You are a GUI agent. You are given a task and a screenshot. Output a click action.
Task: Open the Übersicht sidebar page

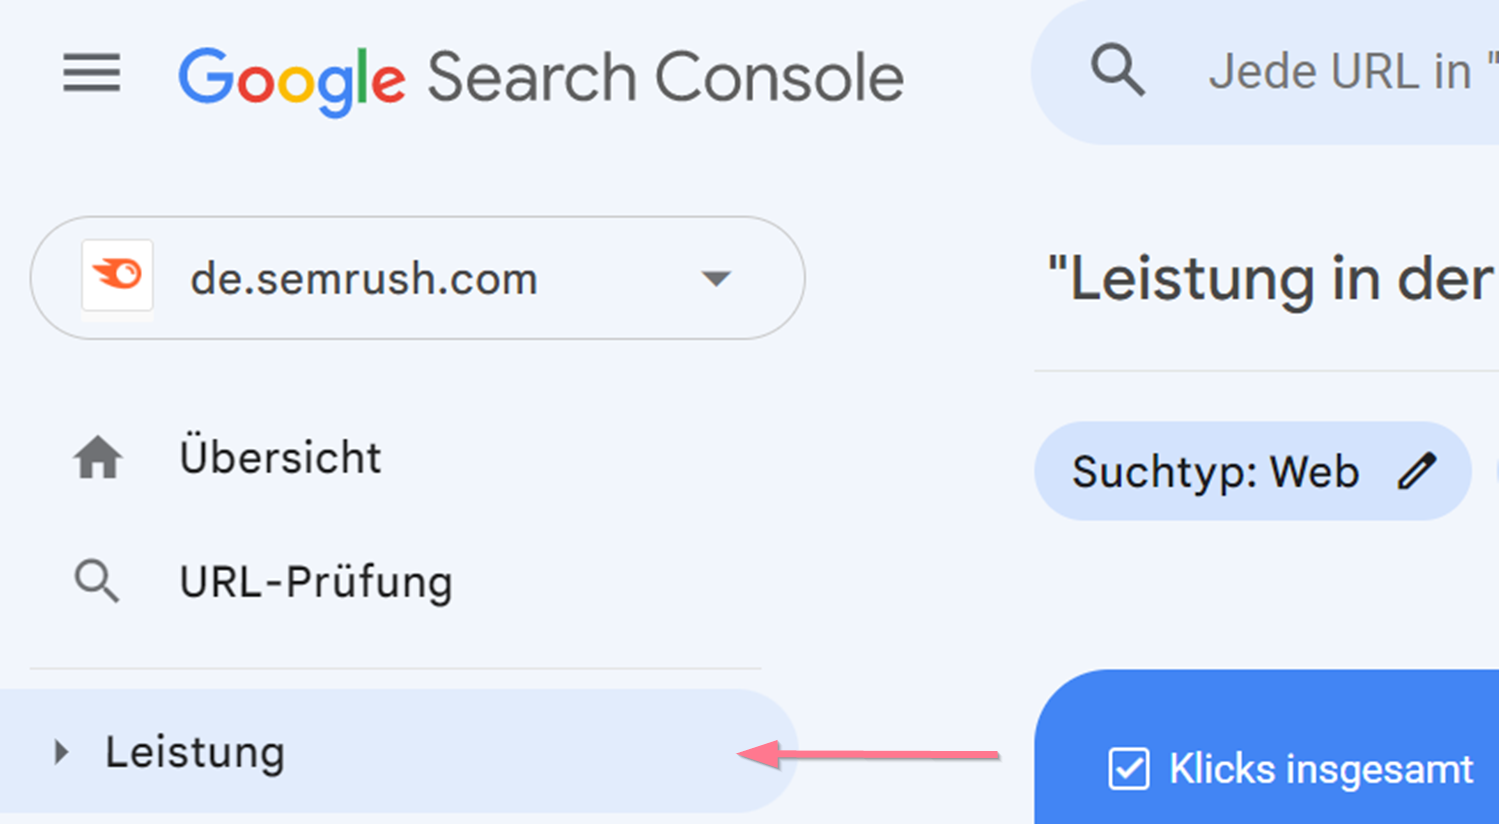(x=280, y=455)
